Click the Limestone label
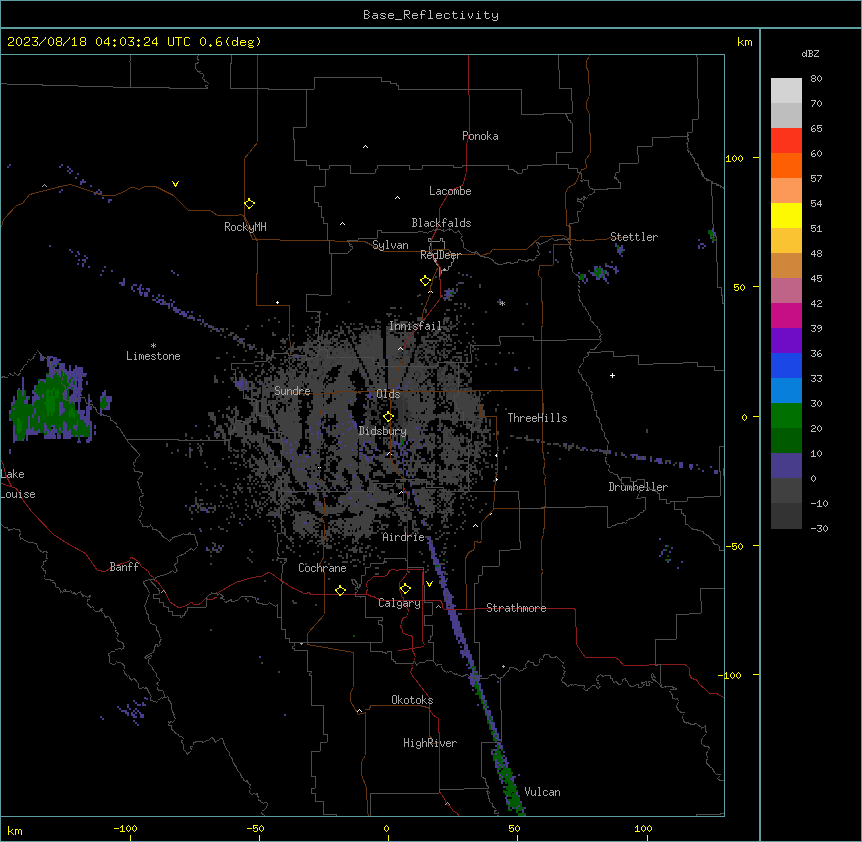The height and width of the screenshot is (842, 862). [153, 356]
